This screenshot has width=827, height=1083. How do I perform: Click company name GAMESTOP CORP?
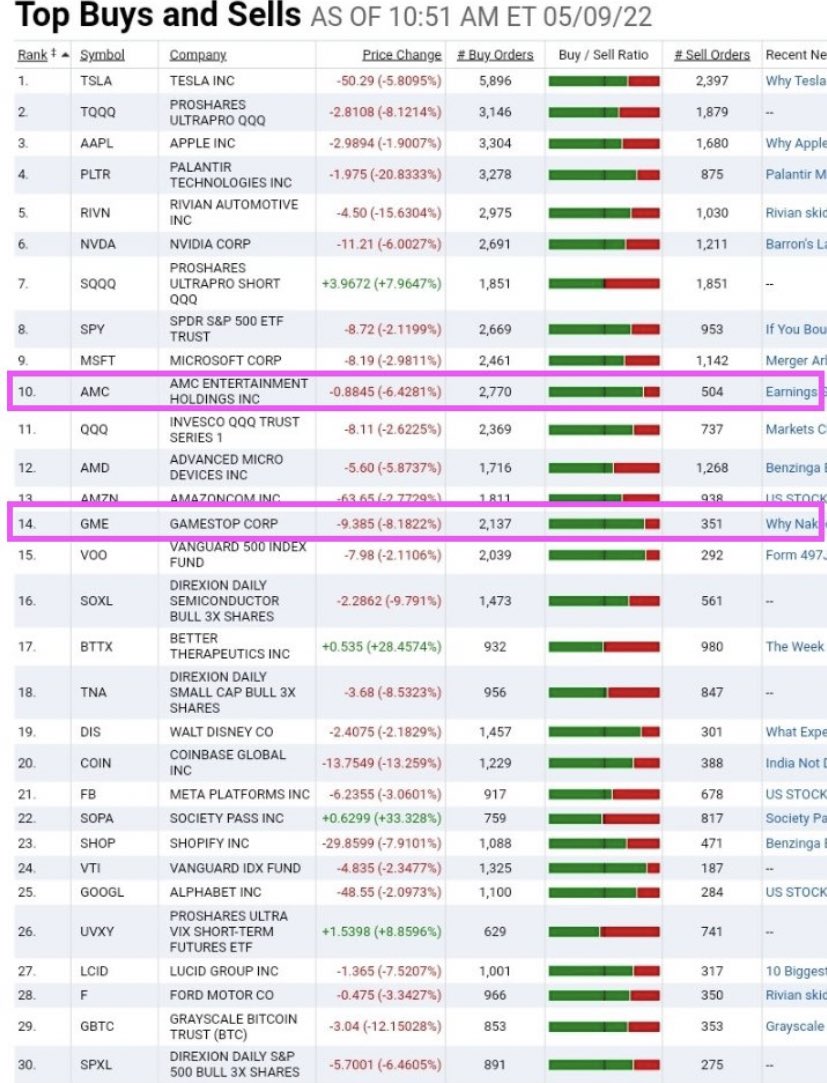pyautogui.click(x=224, y=524)
